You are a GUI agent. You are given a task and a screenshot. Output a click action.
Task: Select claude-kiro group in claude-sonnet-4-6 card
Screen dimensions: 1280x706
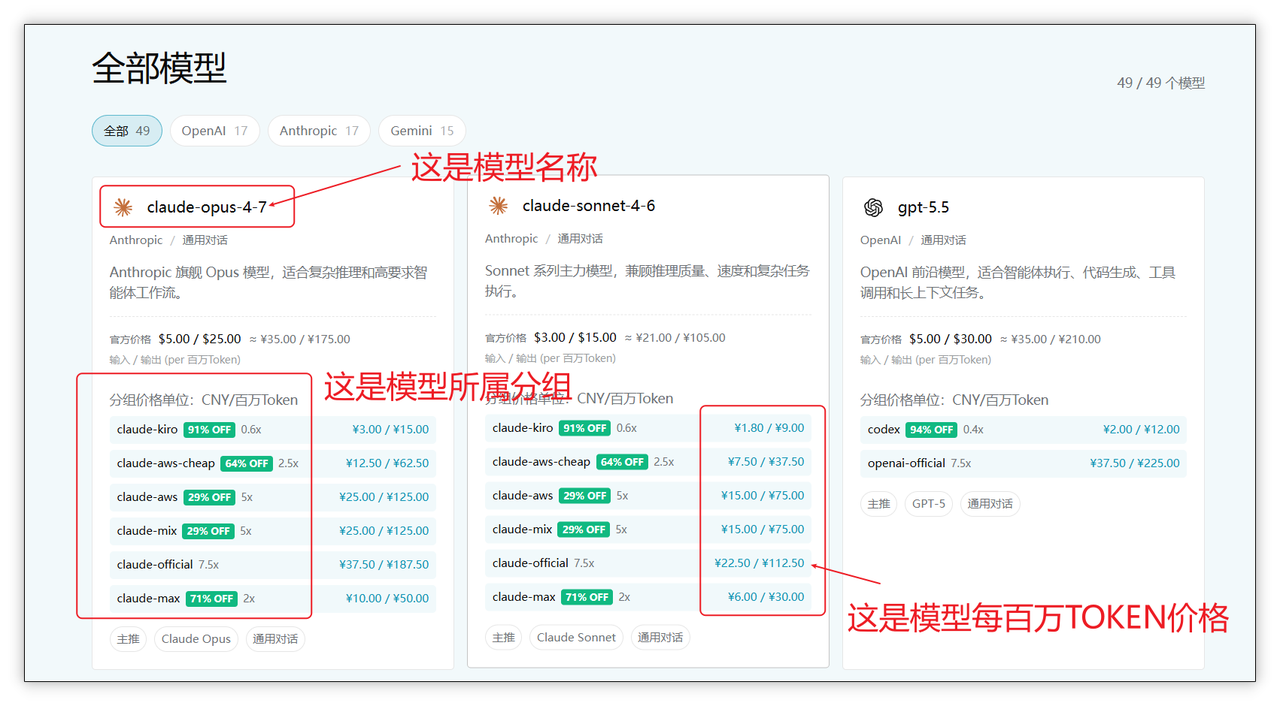click(648, 428)
